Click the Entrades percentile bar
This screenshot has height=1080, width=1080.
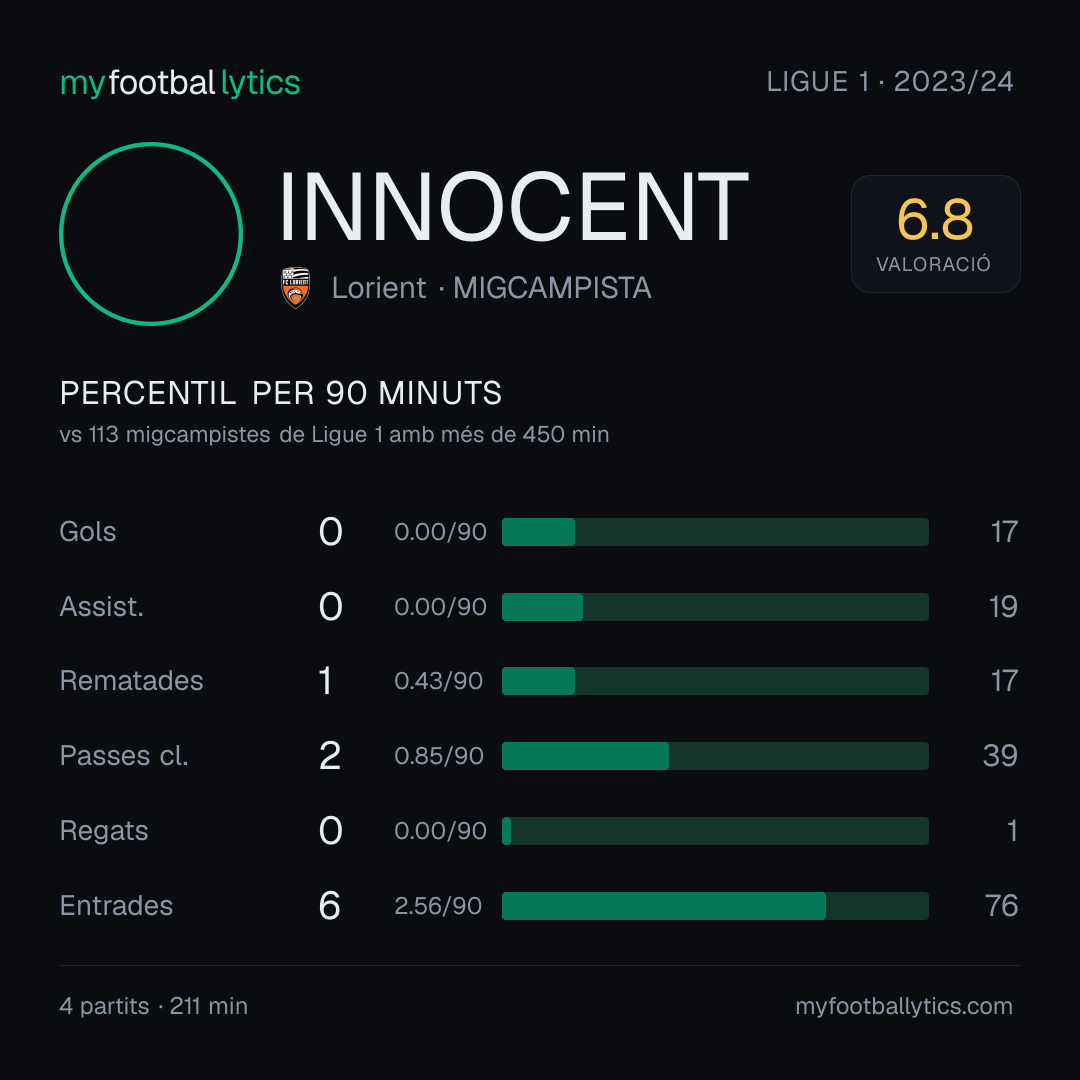715,906
